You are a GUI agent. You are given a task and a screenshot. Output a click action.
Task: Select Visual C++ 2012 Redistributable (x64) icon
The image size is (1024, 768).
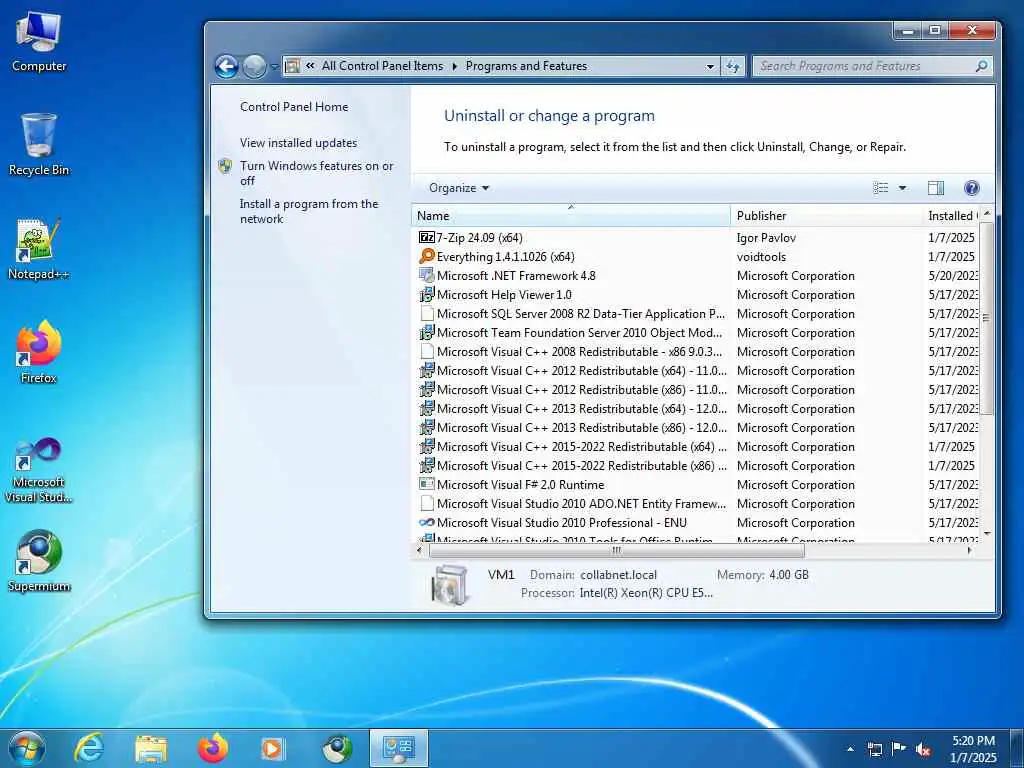[426, 370]
